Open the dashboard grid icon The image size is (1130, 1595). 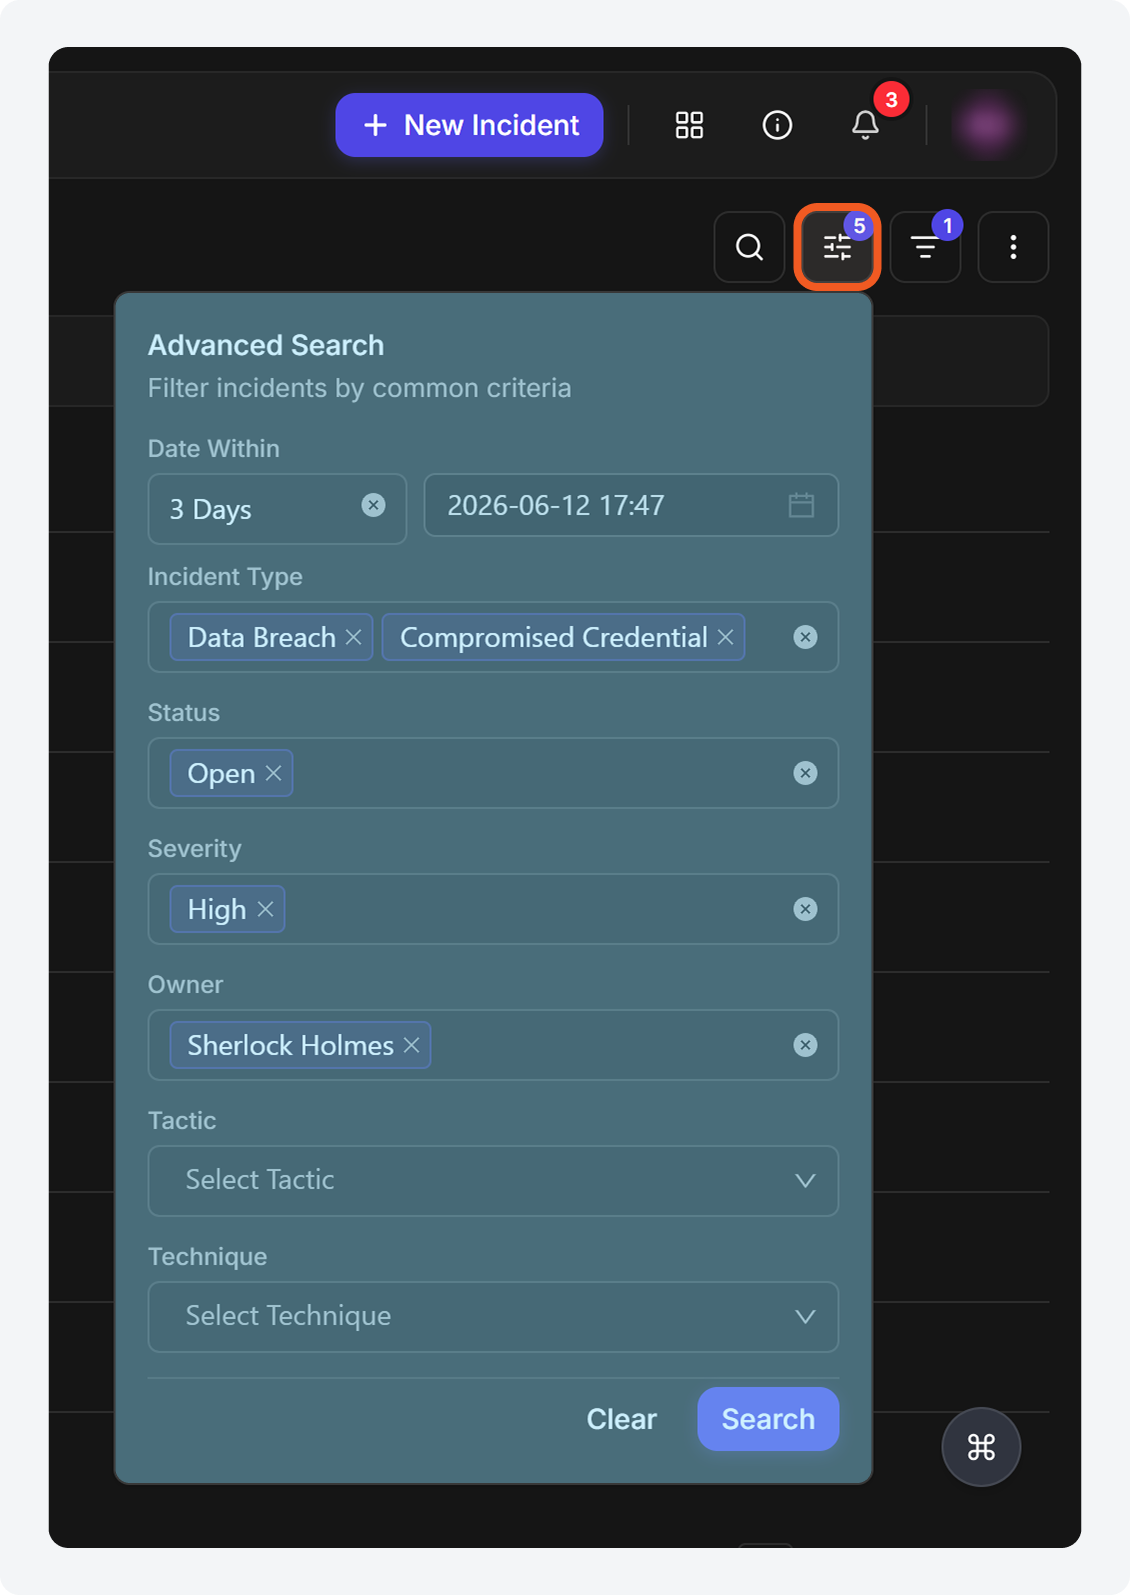[x=689, y=125]
